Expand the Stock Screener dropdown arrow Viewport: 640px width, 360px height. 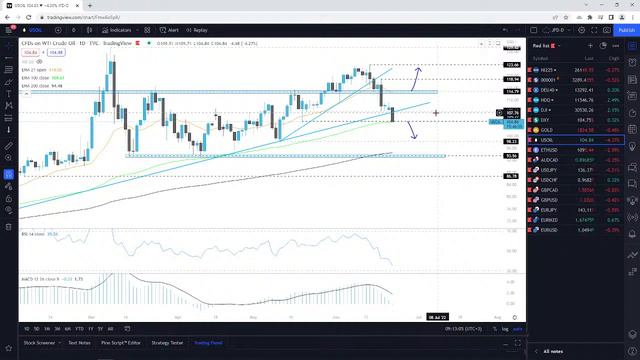60,343
